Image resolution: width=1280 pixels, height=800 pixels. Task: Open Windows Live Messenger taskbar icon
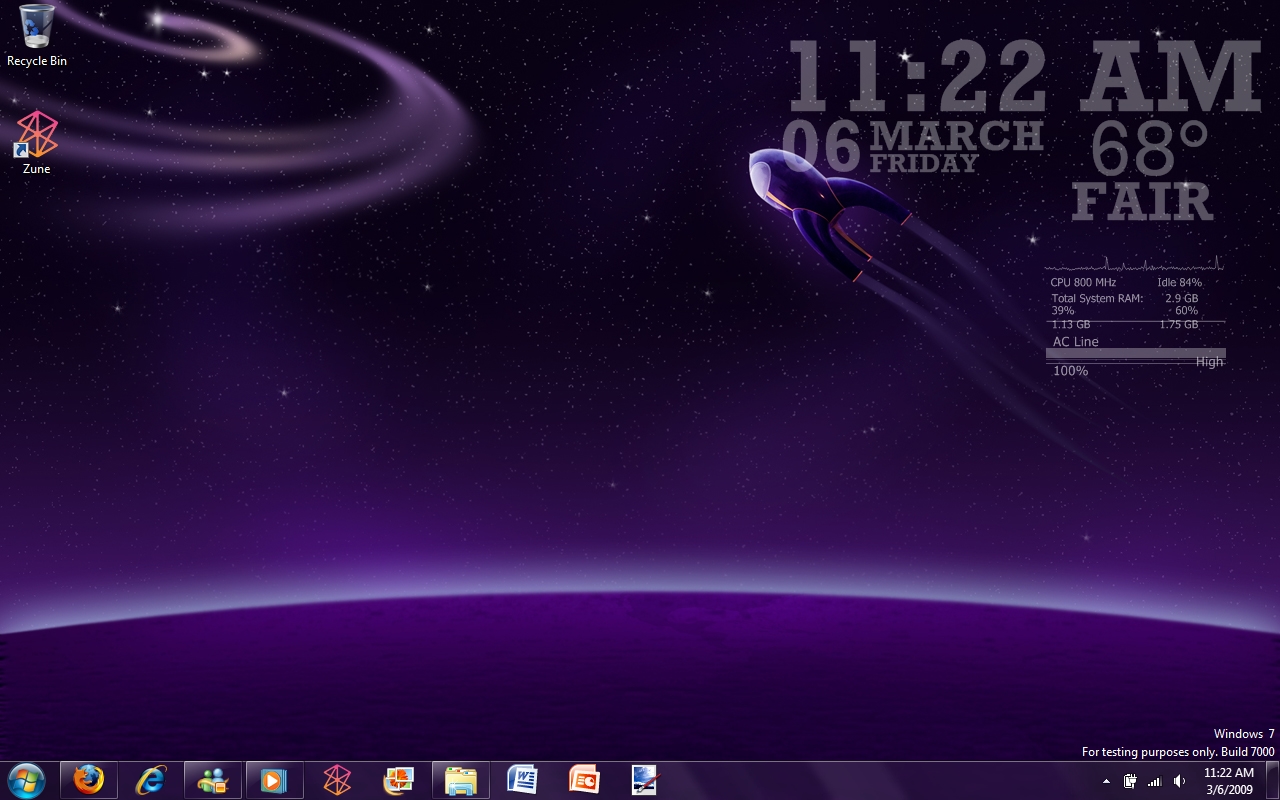click(213, 780)
